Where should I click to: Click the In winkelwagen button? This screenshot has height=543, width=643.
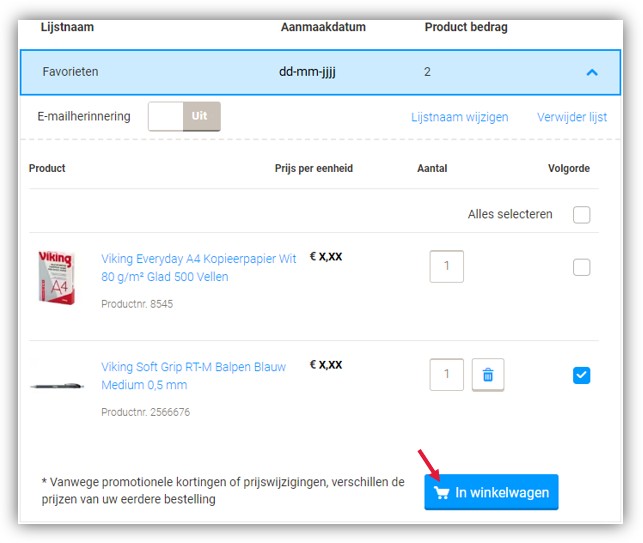[x=491, y=493]
